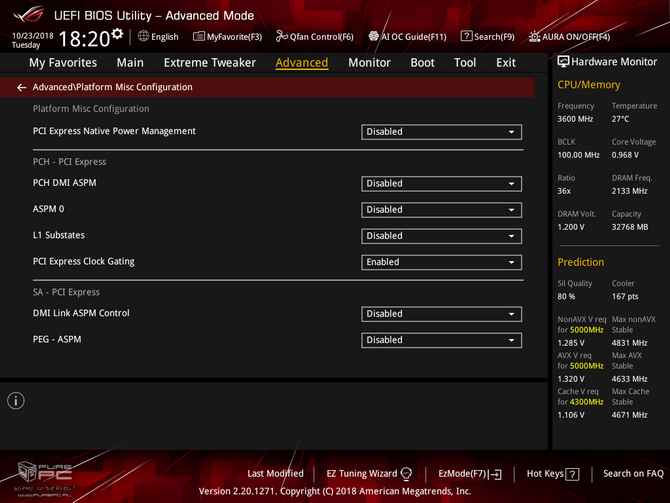The image size is (670, 503).
Task: Open the PEG - ASPM dropdown
Action: [441, 340]
